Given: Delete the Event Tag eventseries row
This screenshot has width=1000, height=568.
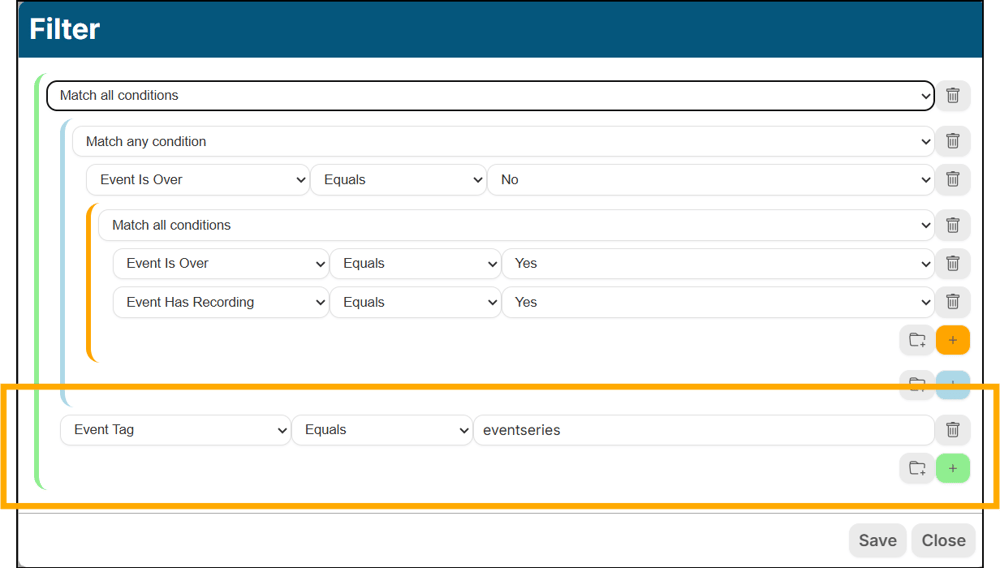Looking at the screenshot, I should click(953, 430).
